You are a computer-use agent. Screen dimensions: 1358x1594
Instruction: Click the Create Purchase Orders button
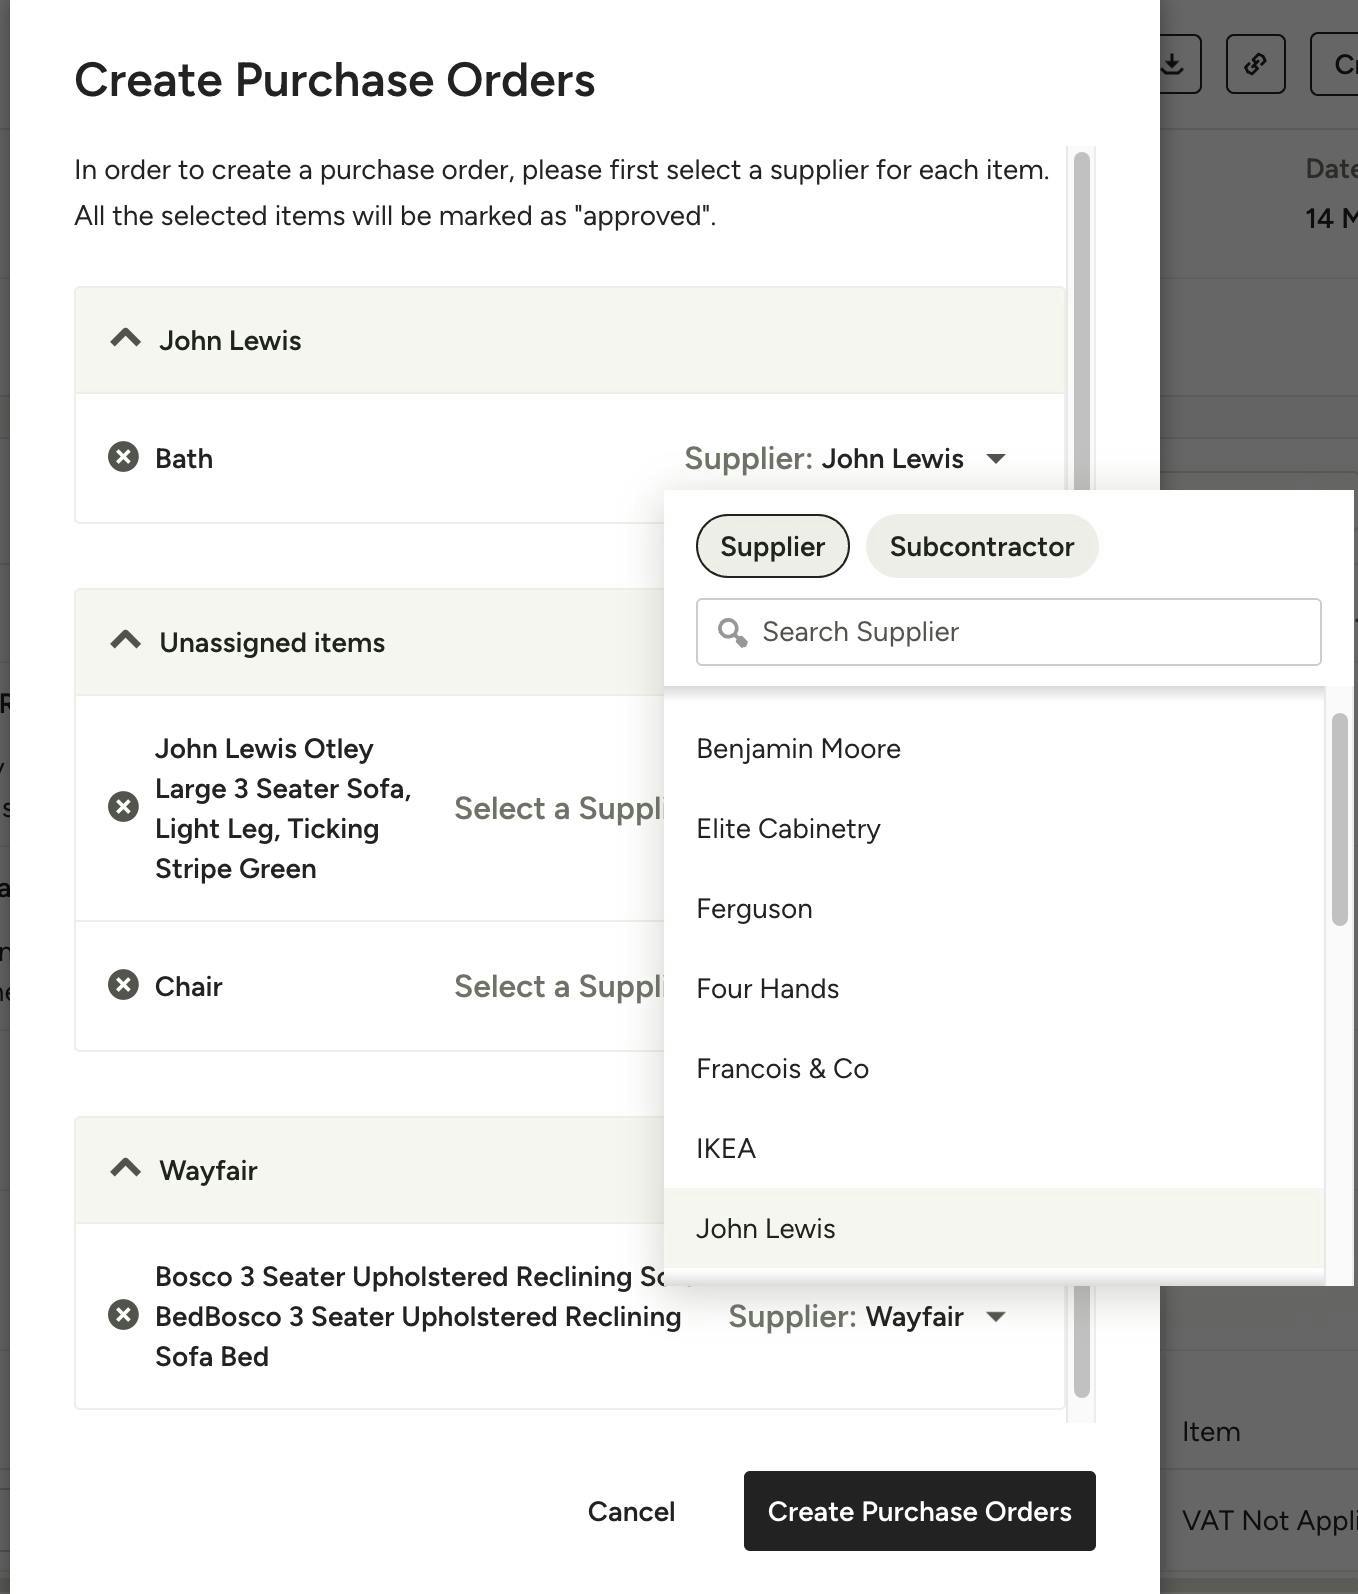coord(920,1511)
